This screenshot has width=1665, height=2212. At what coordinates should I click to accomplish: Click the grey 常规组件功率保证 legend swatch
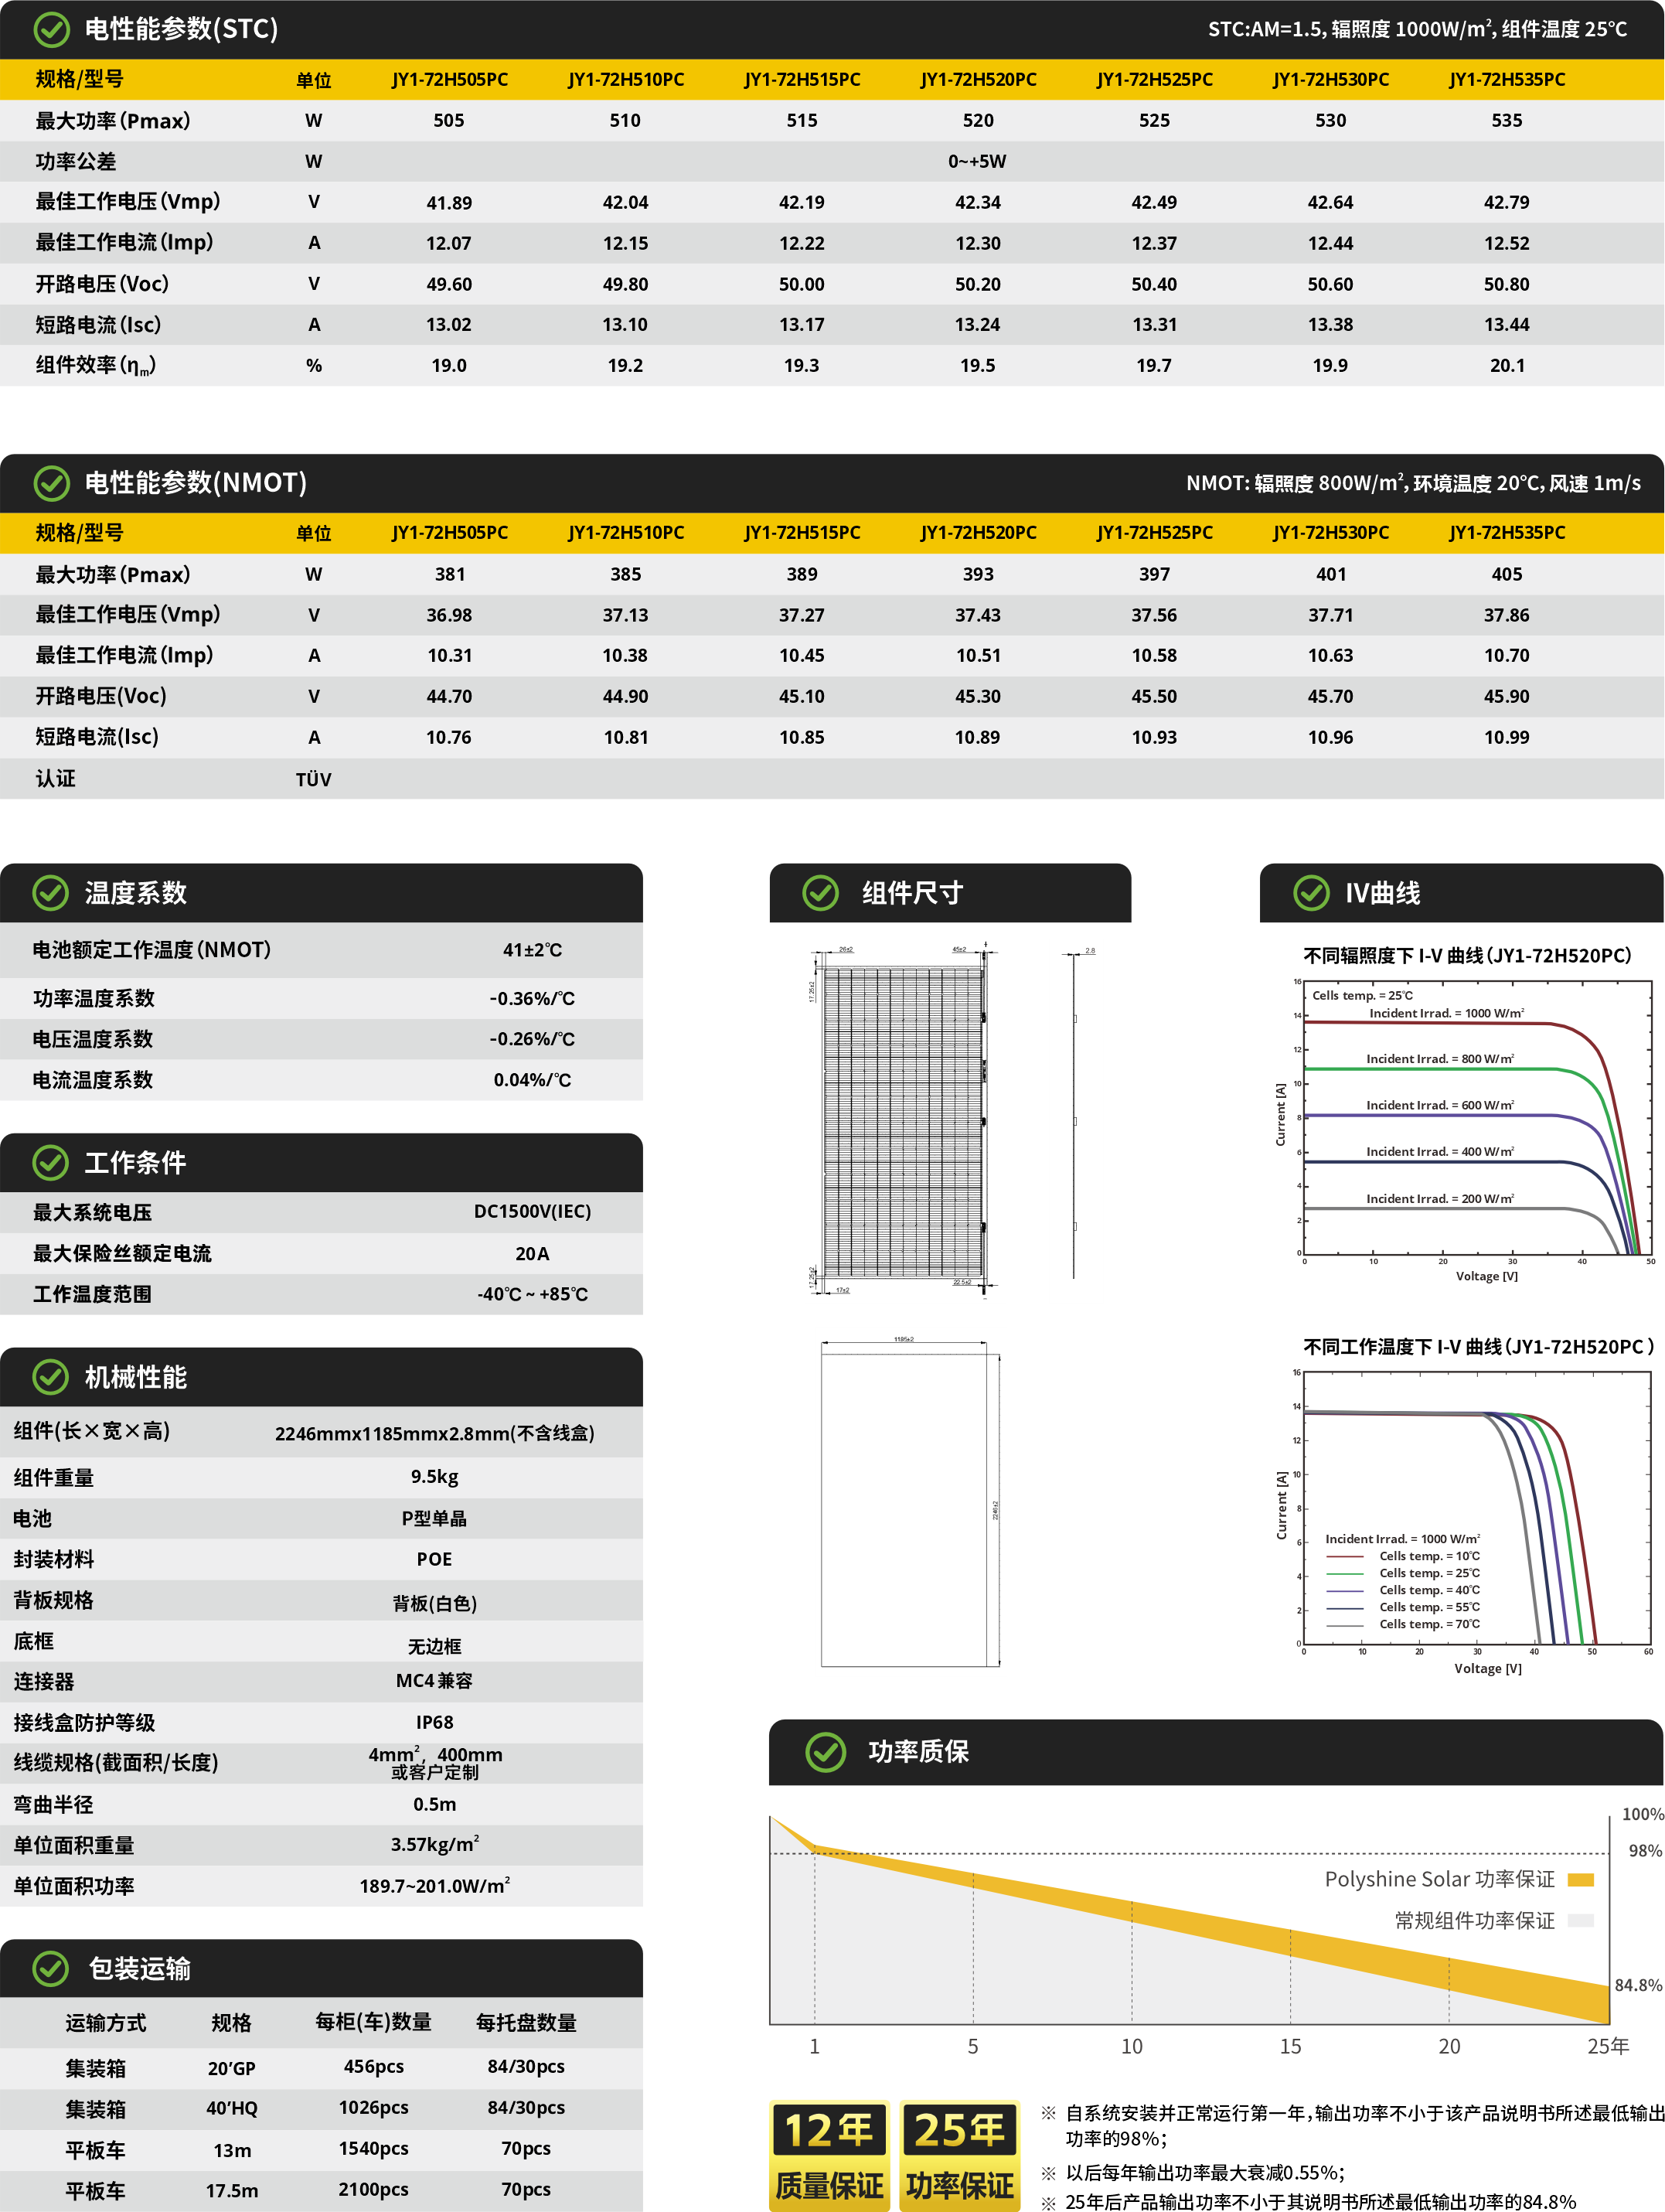pyautogui.click(x=1581, y=1920)
